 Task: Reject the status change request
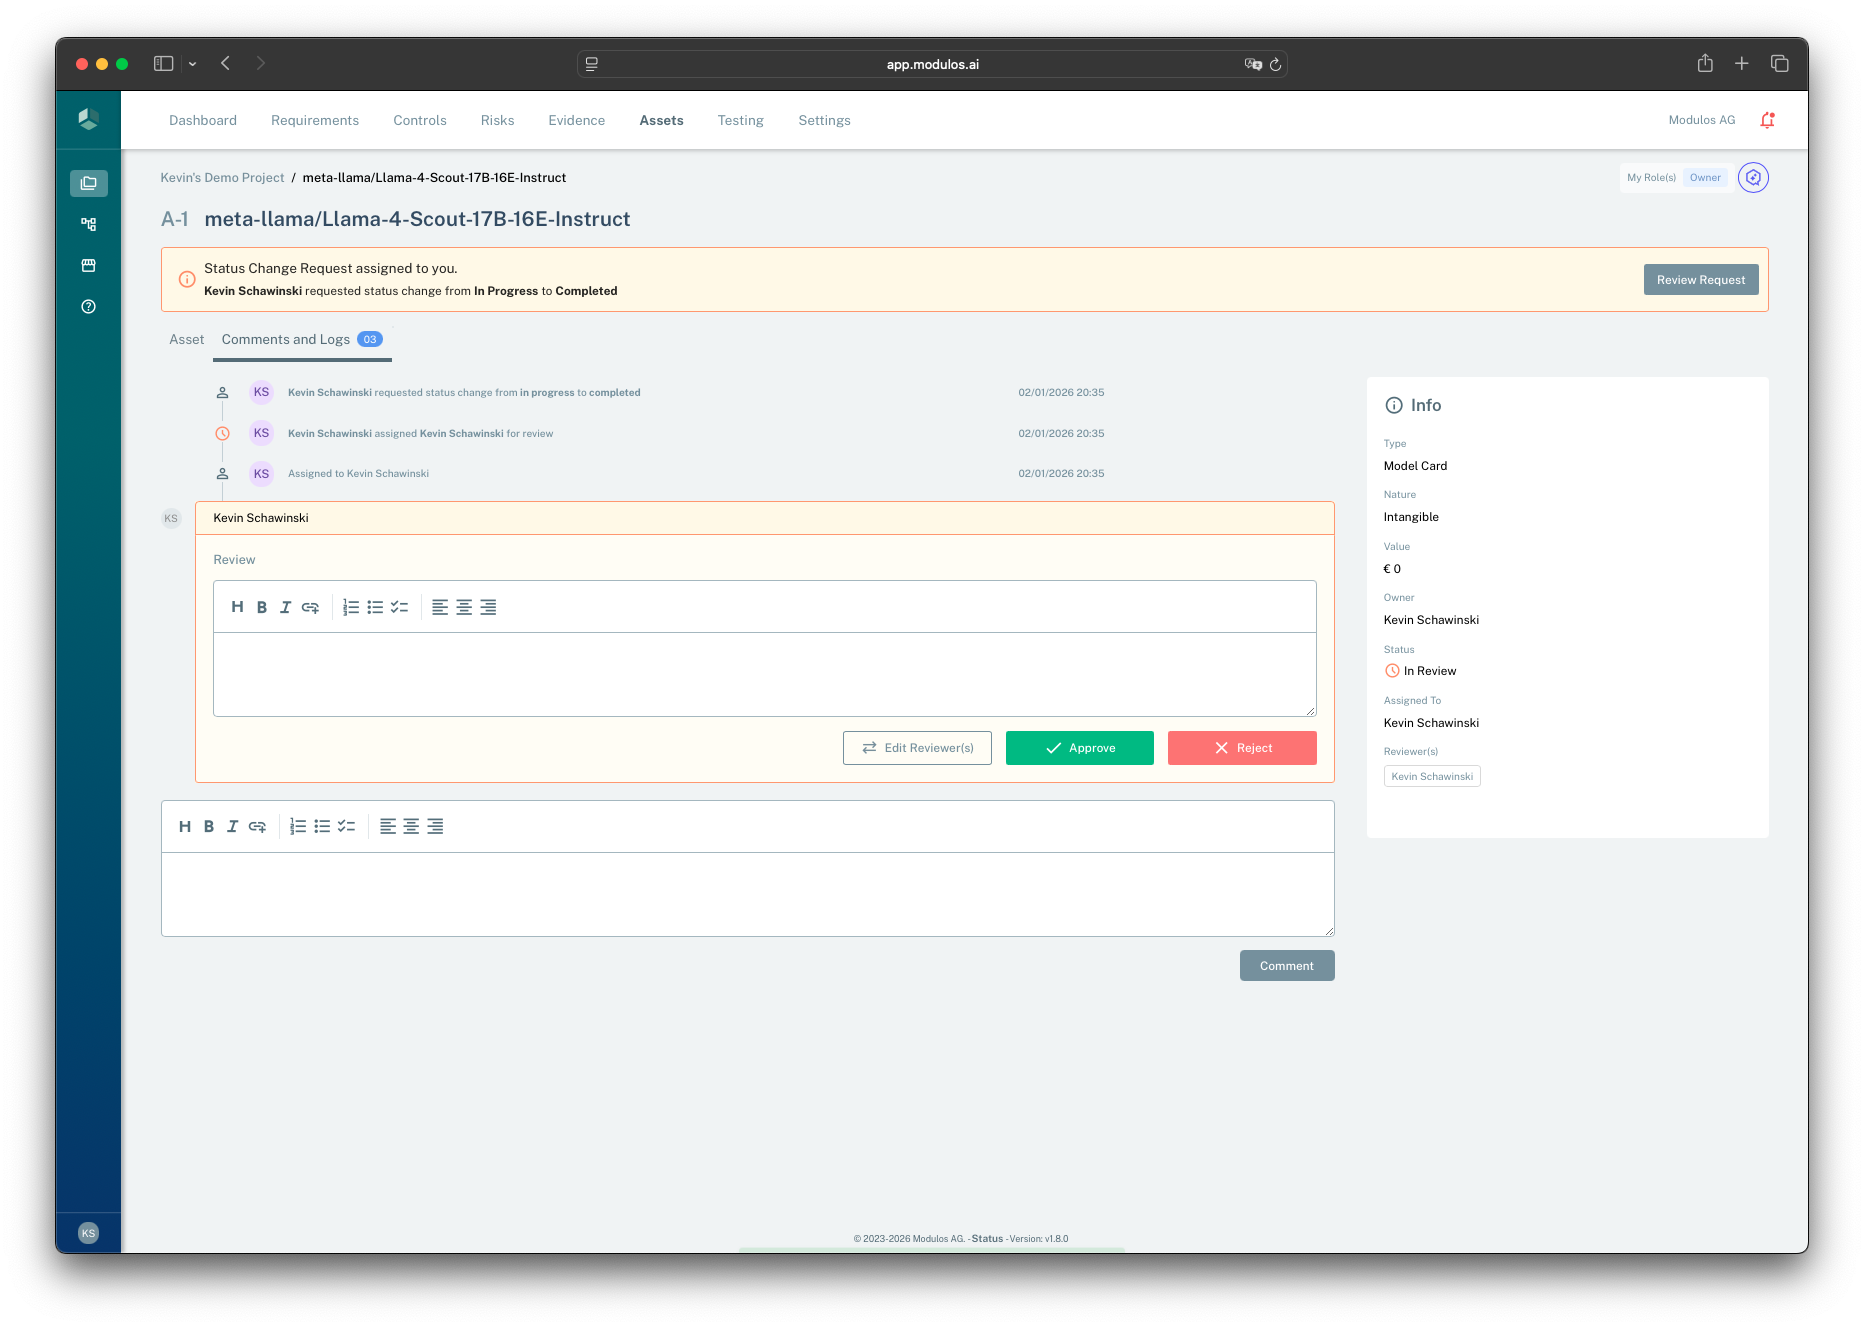[1242, 747]
